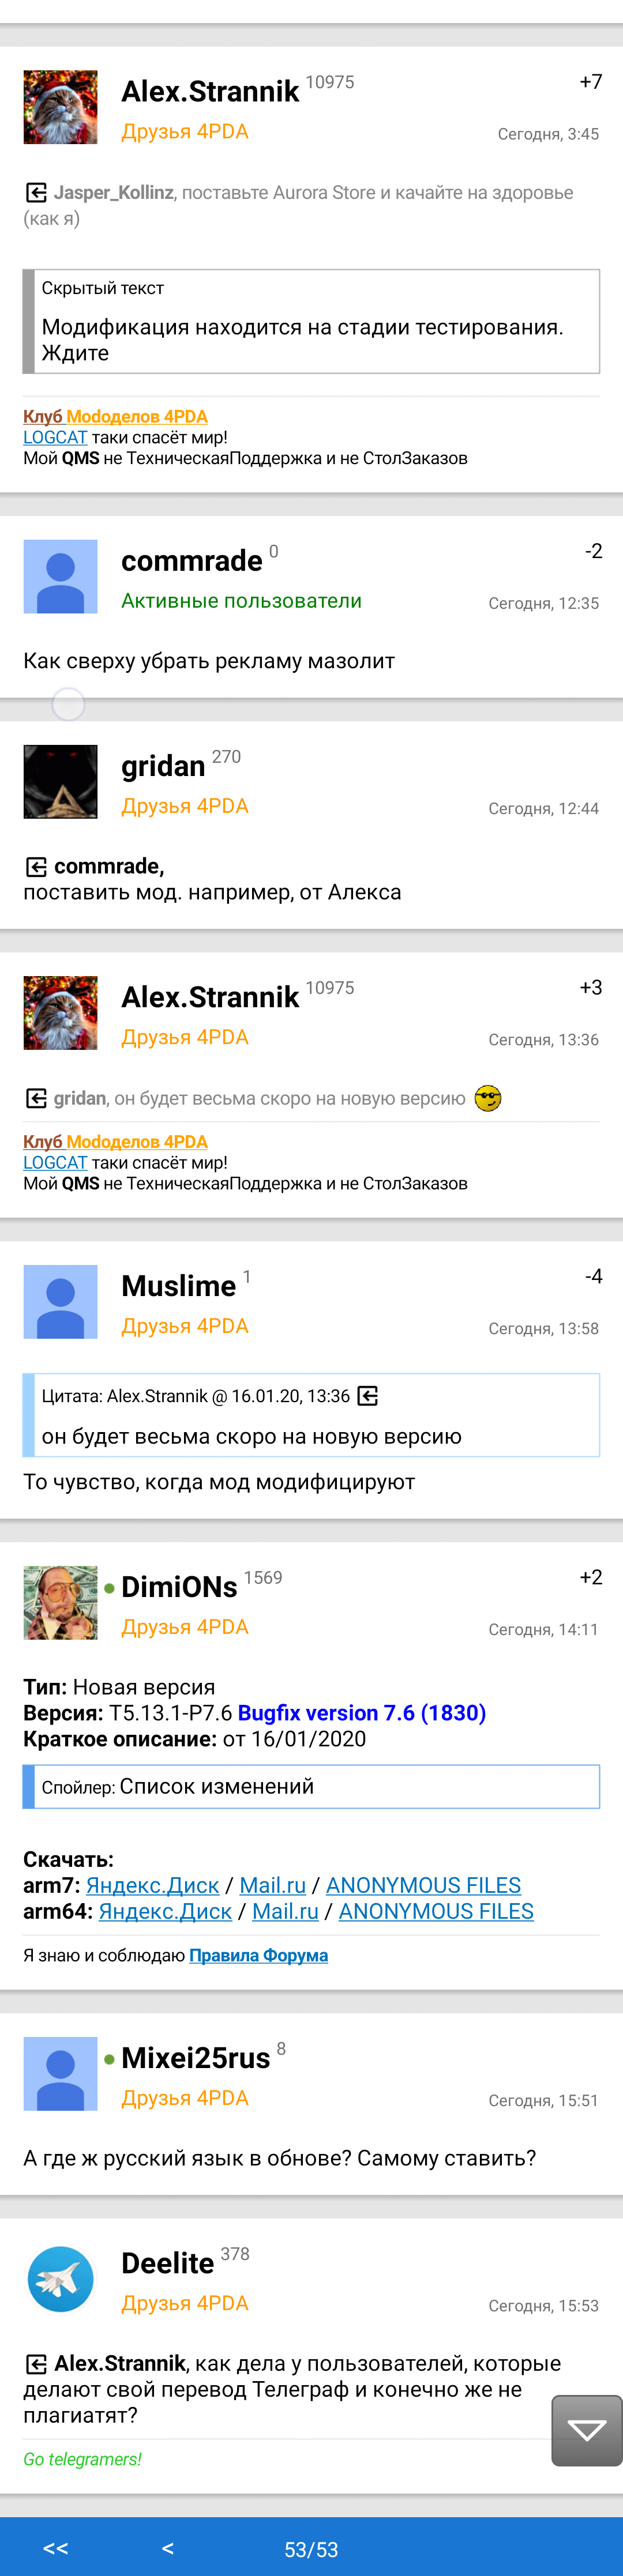623x2576 pixels.
Task: Download arm64 build from ANONYMOUS FILES
Action: [436, 1911]
